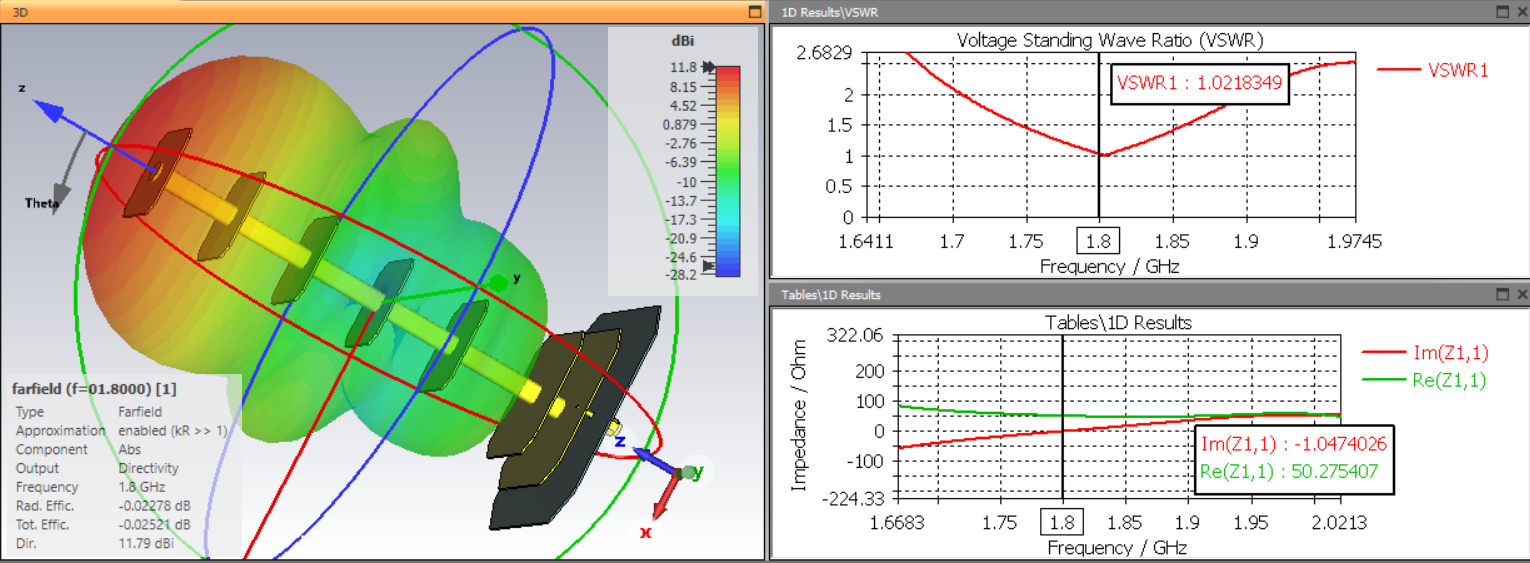Activate the 1D Results\VSWR title bar
Image resolution: width=1530 pixels, height=563 pixels.
[x=1150, y=12]
